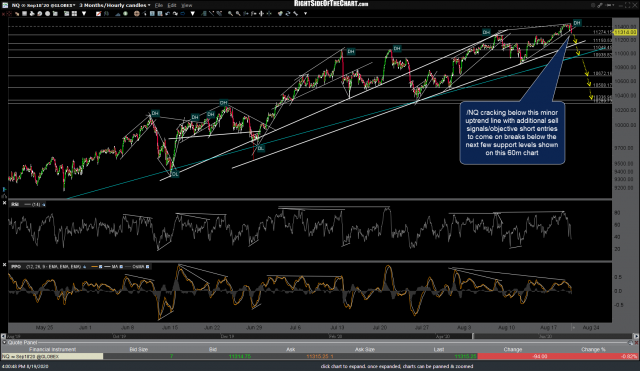Click the Change % value -0.82%
This screenshot has height=371, width=640.
pyautogui.click(x=629, y=356)
